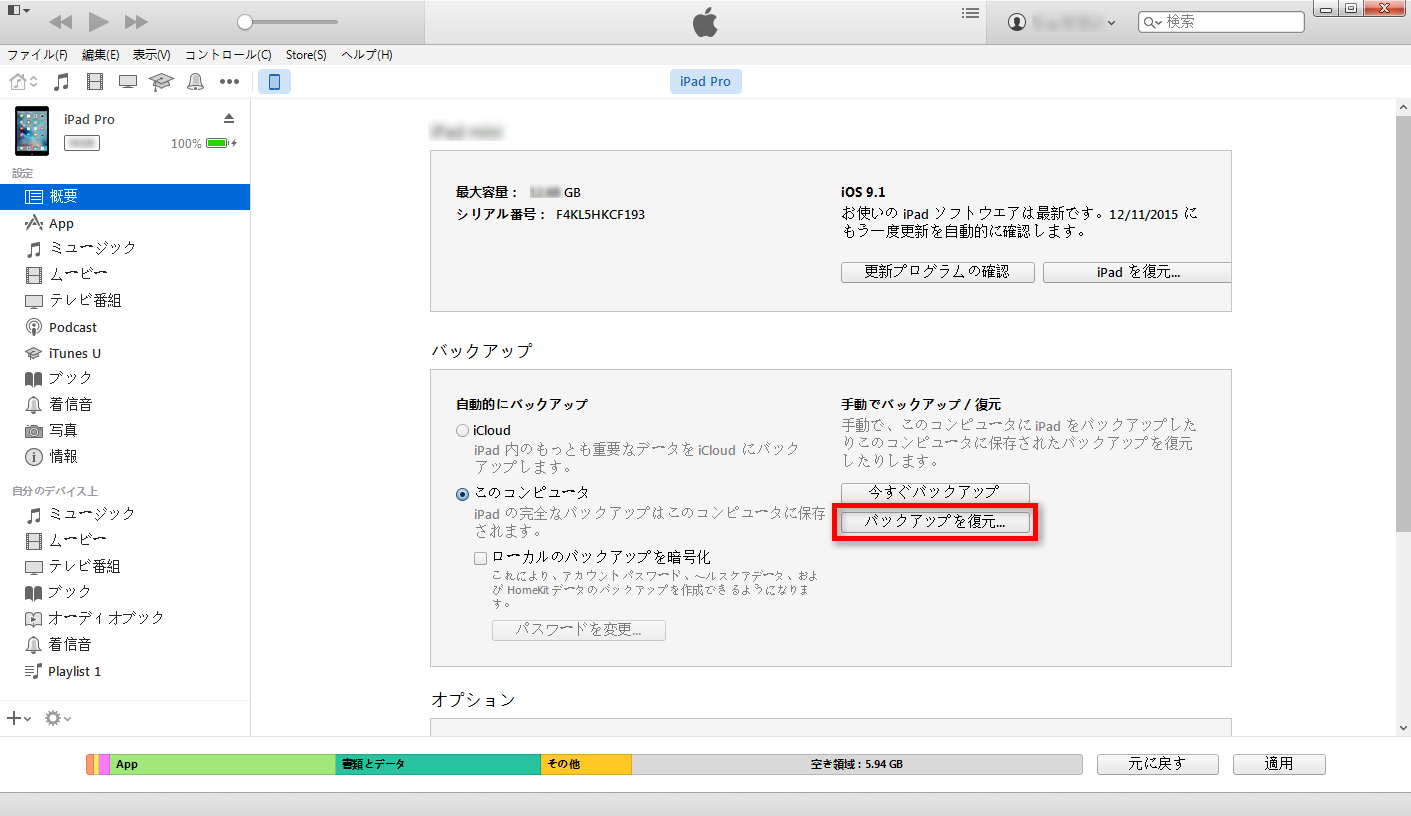Switch to Movies film icon in toolbar
Screen dimensions: 1411x816
pyautogui.click(x=95, y=82)
